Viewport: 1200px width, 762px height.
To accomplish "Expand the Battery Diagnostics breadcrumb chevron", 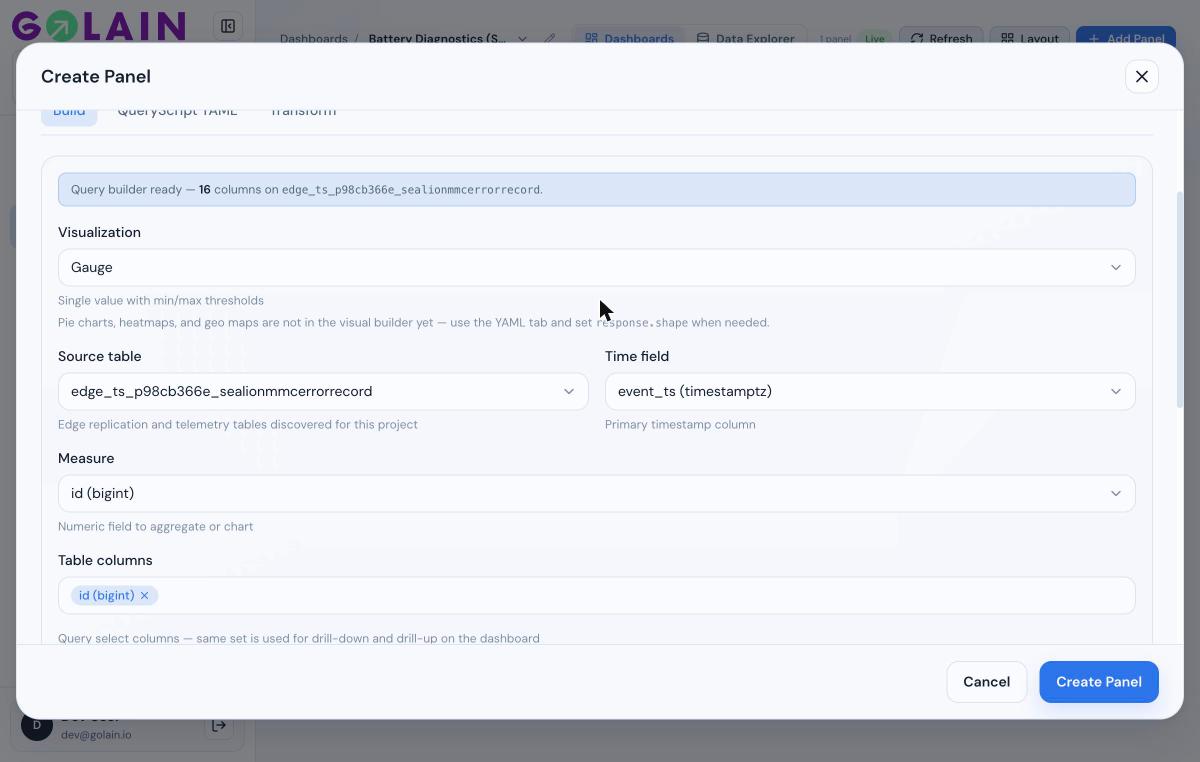I will (x=522, y=39).
